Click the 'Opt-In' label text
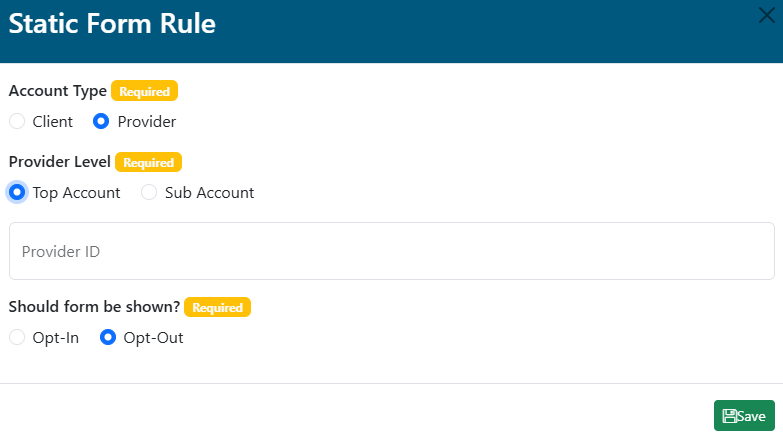 pyautogui.click(x=56, y=338)
